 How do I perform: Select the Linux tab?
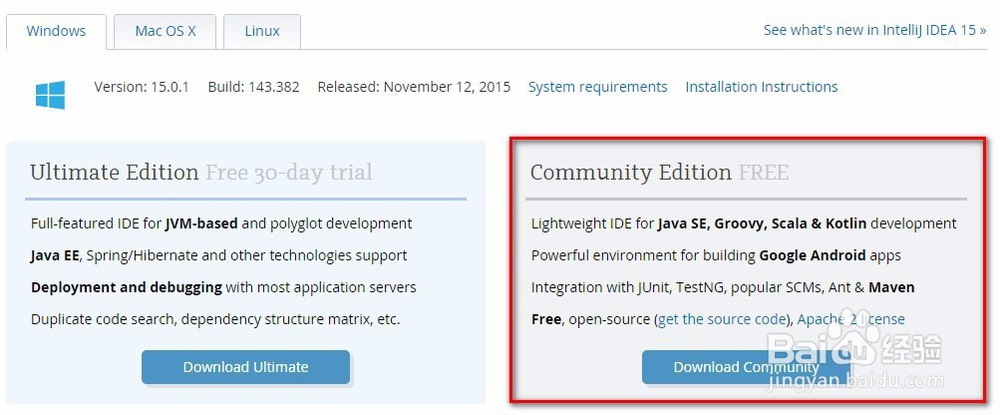262,31
